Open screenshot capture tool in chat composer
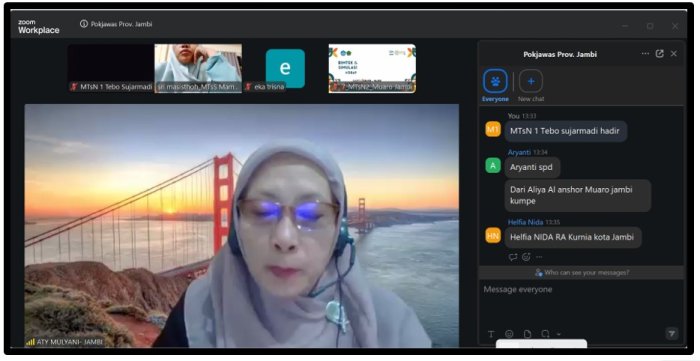The height and width of the screenshot is (361, 700). coord(546,334)
